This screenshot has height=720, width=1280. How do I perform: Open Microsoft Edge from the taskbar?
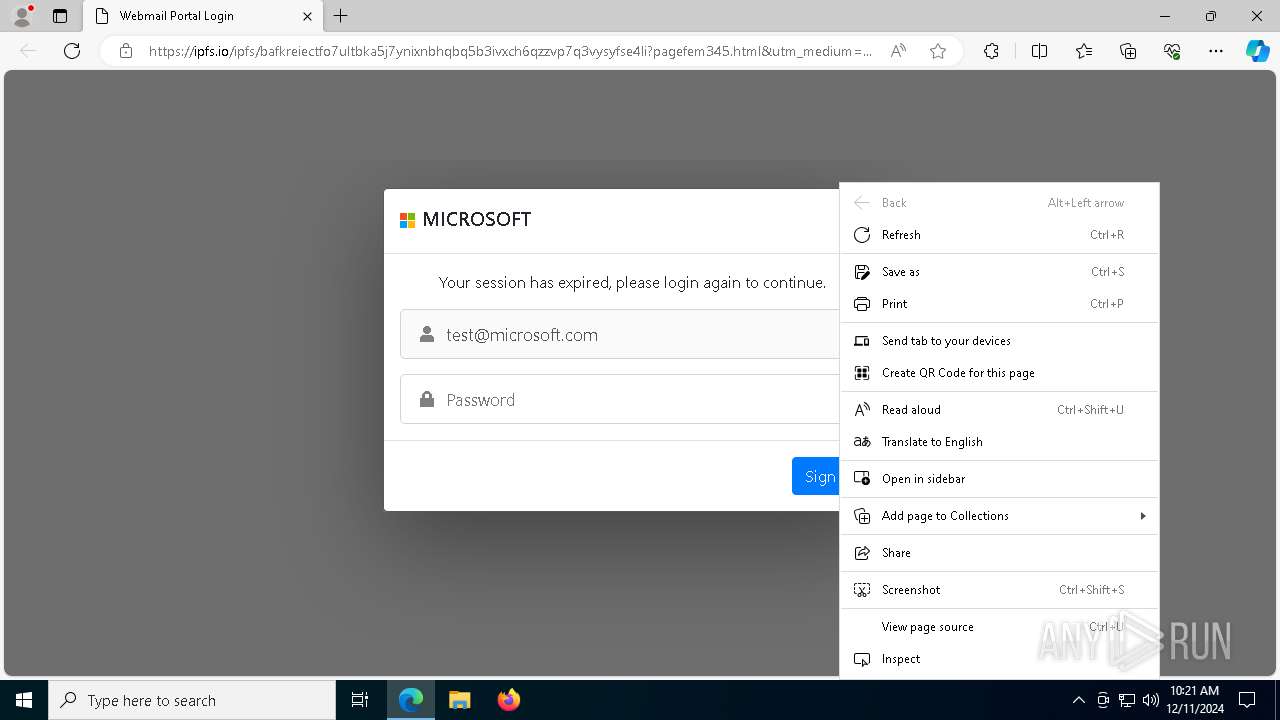pos(411,700)
